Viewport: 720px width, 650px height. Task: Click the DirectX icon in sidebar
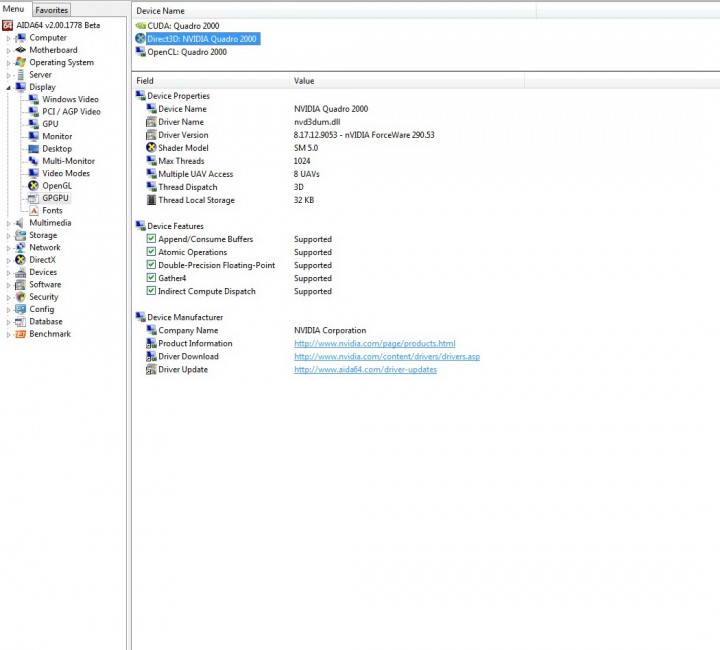20,260
